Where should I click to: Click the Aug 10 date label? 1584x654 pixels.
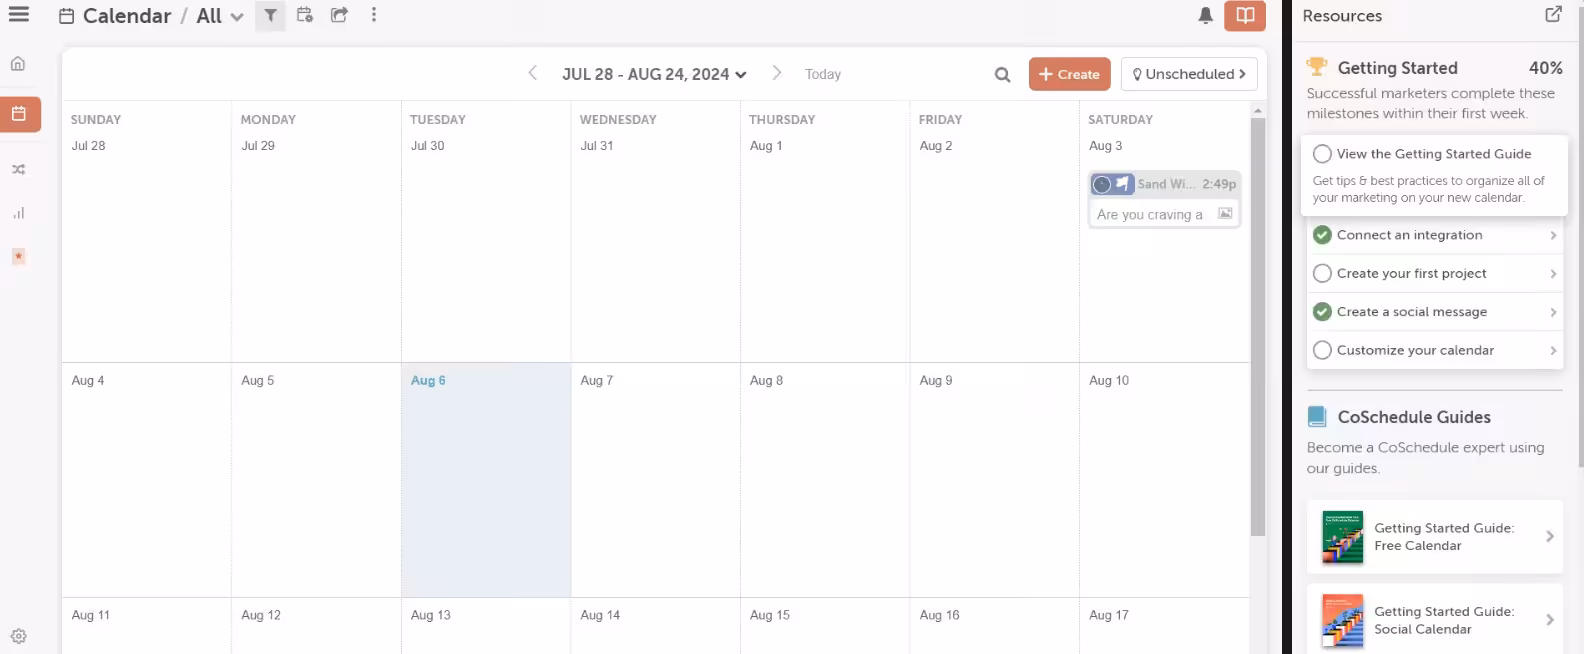[1109, 380]
